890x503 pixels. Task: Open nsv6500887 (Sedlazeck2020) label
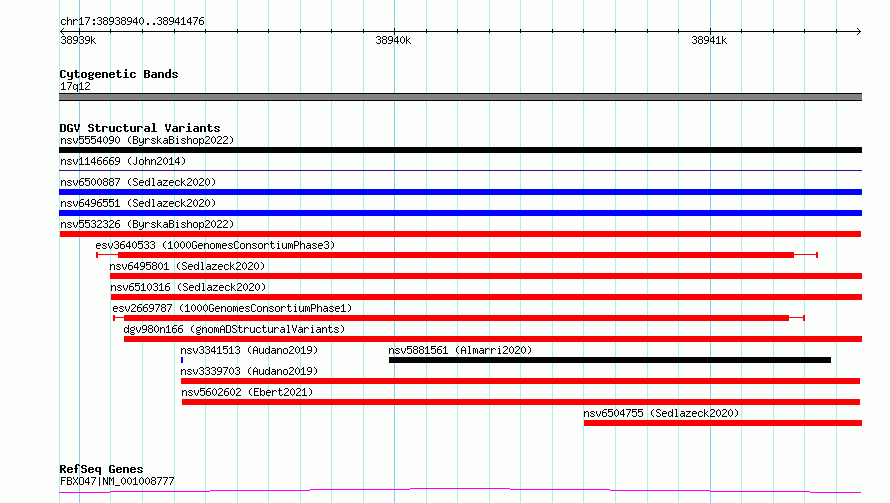[138, 182]
